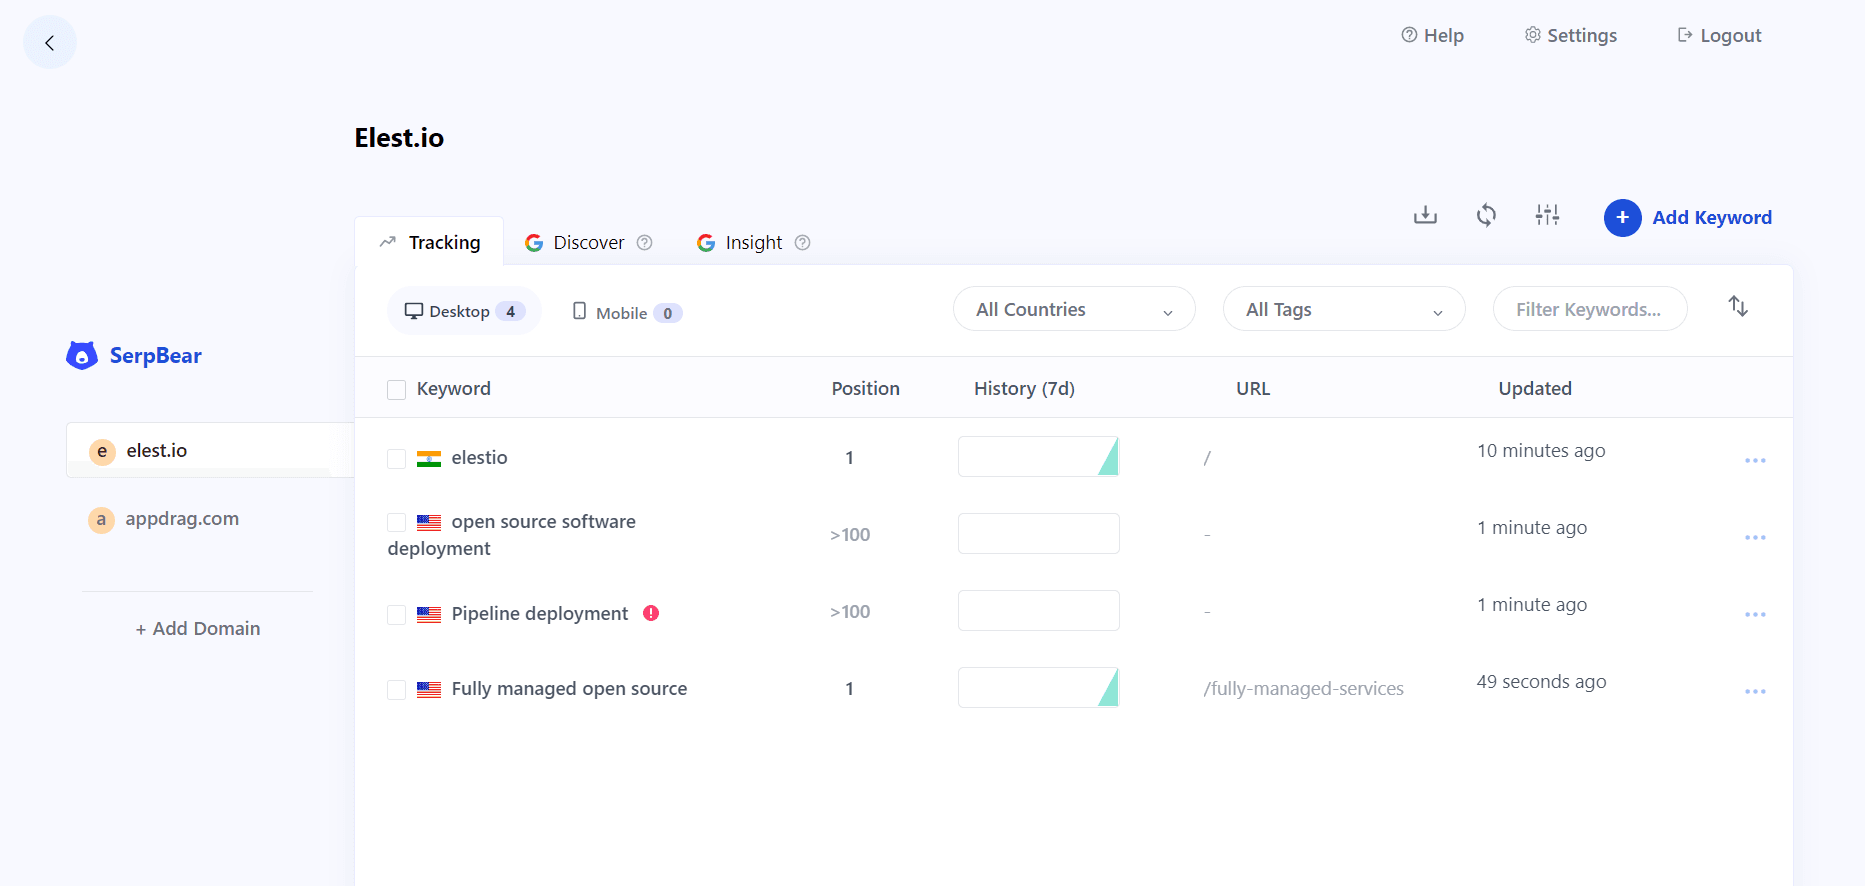Click Fully managed open source keyword
This screenshot has height=886, width=1865.
pos(569,689)
